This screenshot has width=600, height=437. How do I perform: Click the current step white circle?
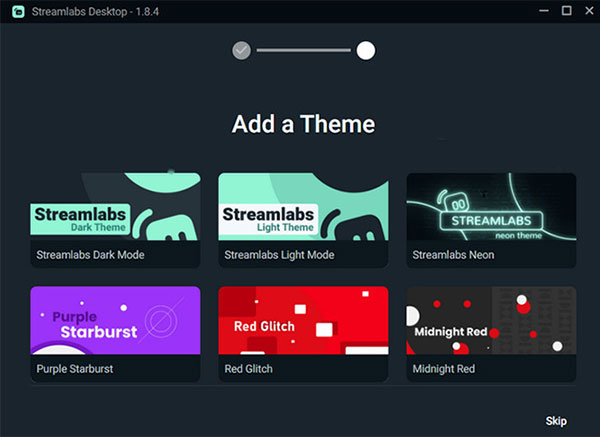[366, 51]
